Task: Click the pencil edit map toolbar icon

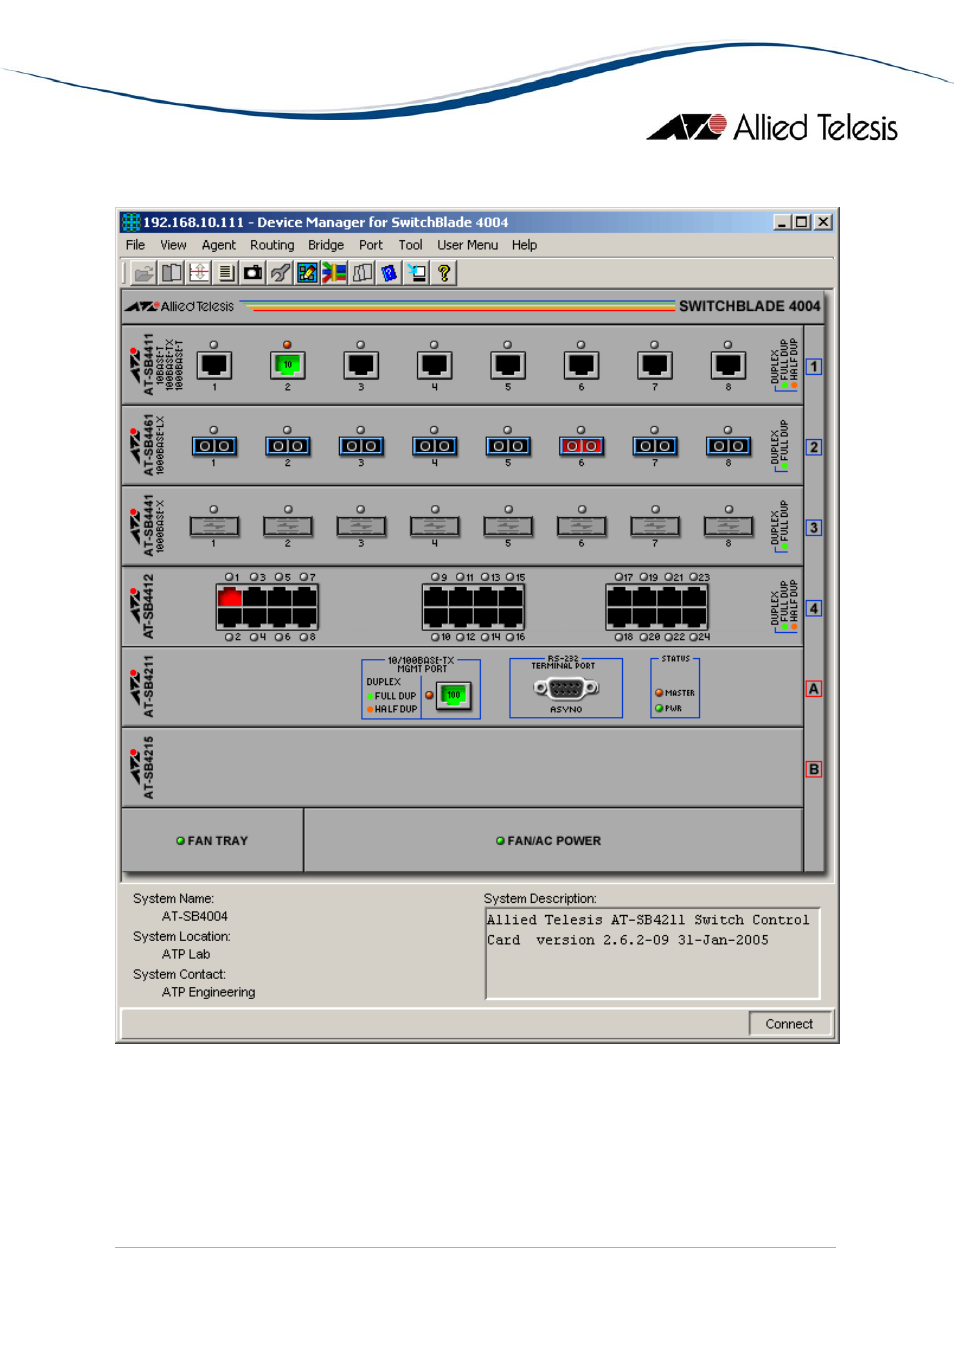Action: click(307, 272)
